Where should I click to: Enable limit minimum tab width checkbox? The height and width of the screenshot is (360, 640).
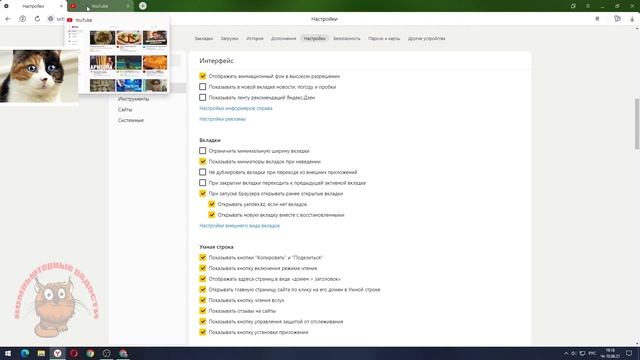202,151
